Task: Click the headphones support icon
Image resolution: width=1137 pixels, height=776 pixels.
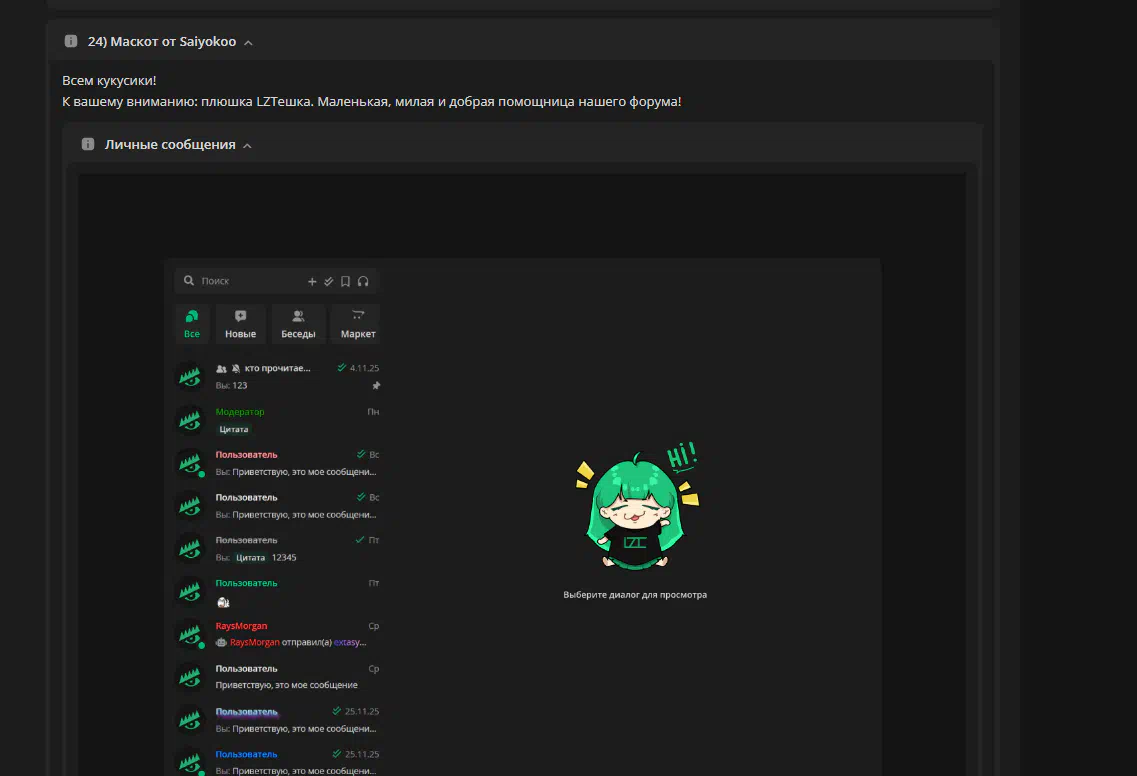Action: (363, 282)
